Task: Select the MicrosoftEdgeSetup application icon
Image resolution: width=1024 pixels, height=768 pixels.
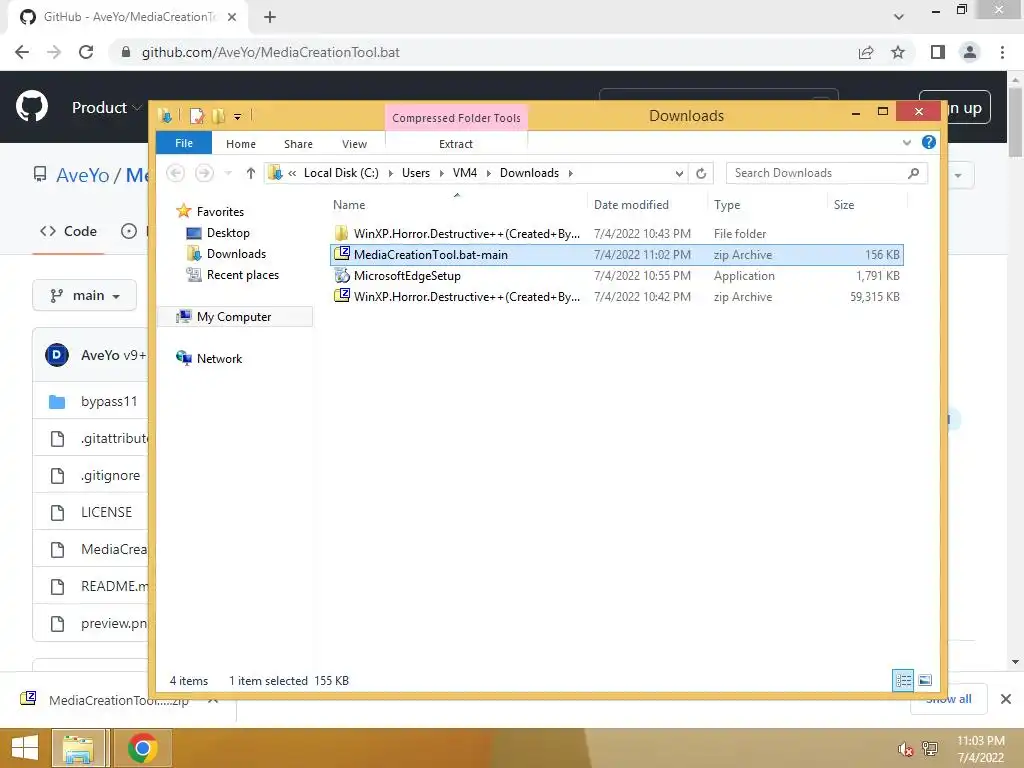Action: [342, 276]
